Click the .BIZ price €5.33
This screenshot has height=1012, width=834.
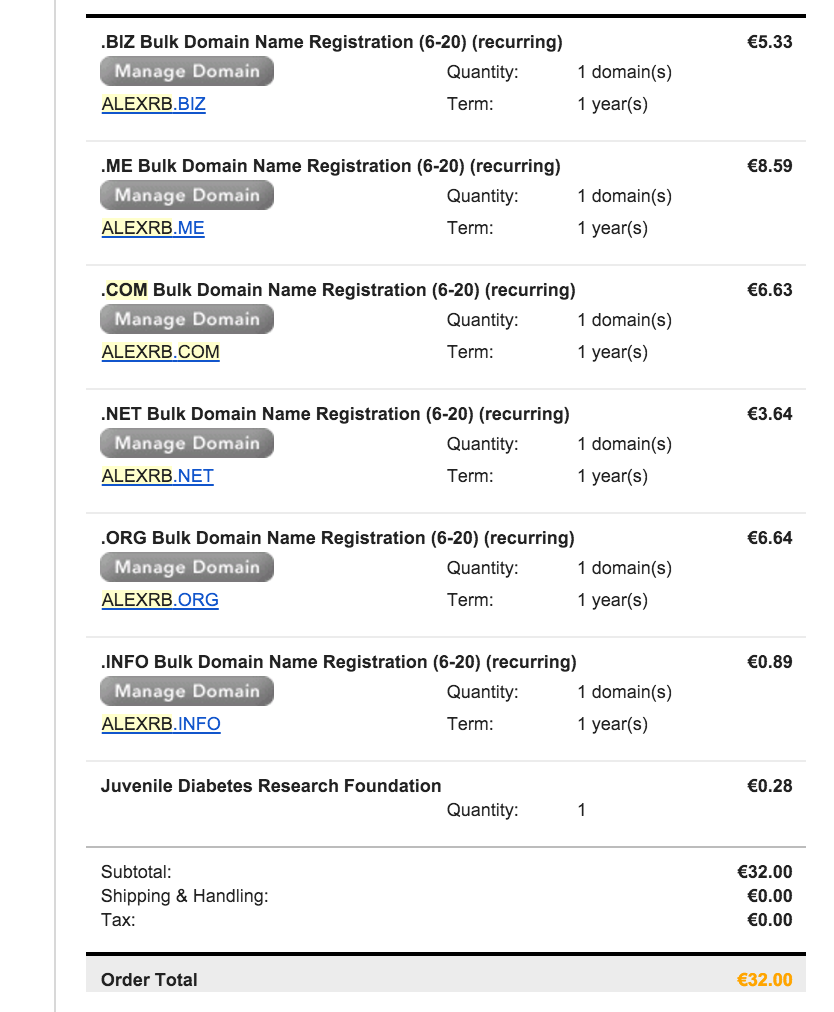click(x=769, y=42)
